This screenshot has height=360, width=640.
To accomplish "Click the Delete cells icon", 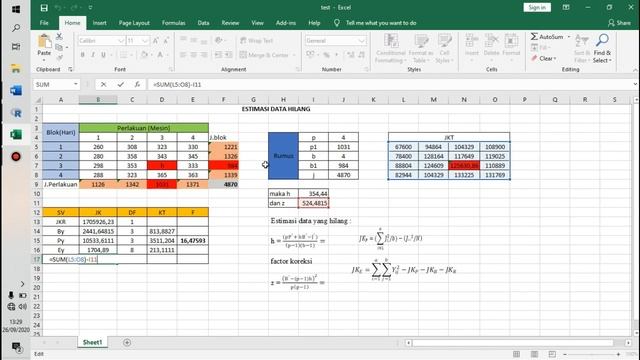I will click(491, 45).
